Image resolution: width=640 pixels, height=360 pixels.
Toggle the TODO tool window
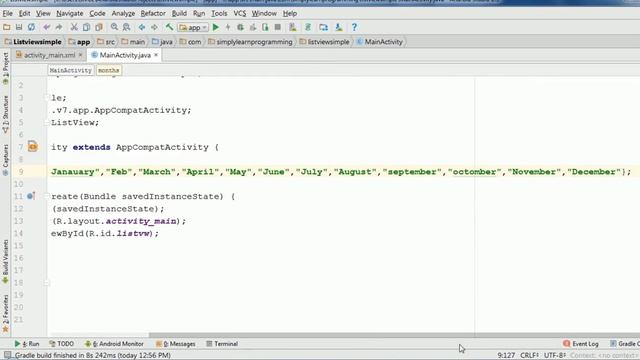(62, 344)
